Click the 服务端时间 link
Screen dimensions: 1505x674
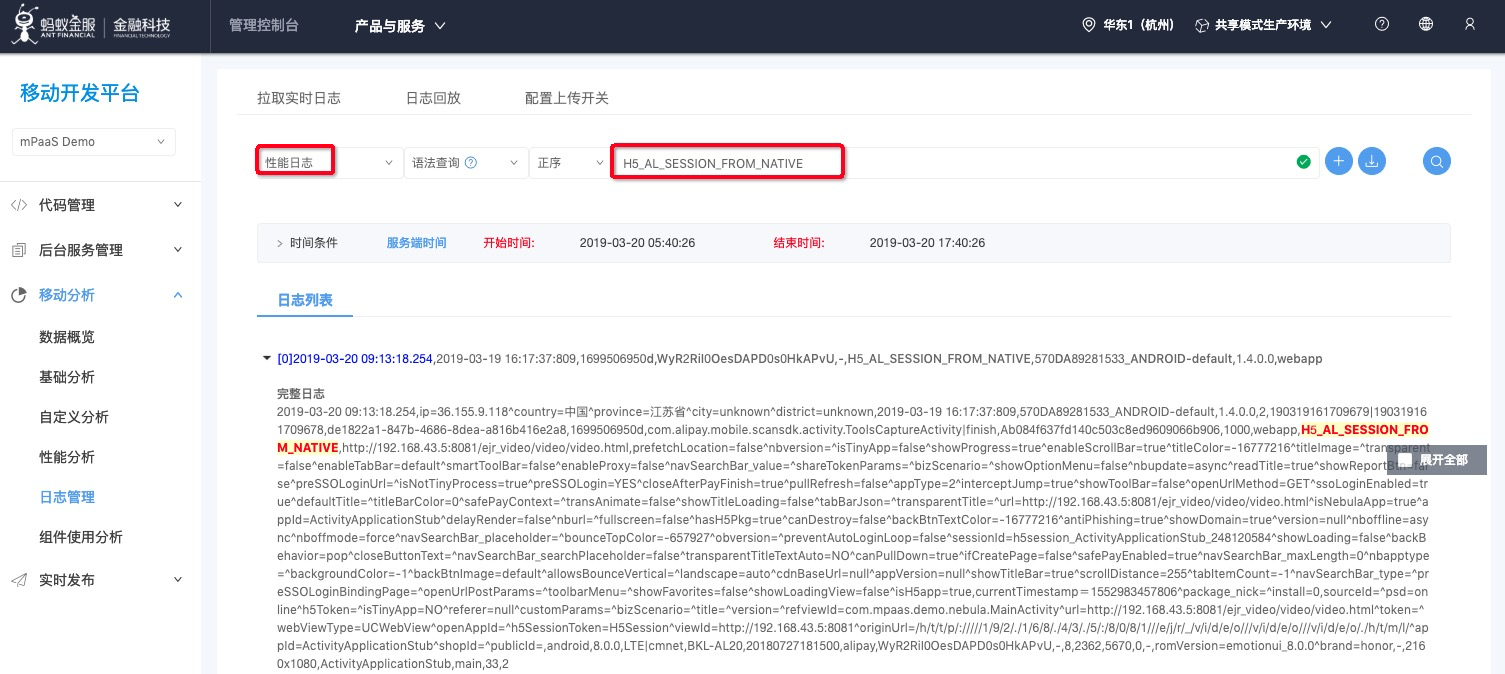tap(416, 242)
